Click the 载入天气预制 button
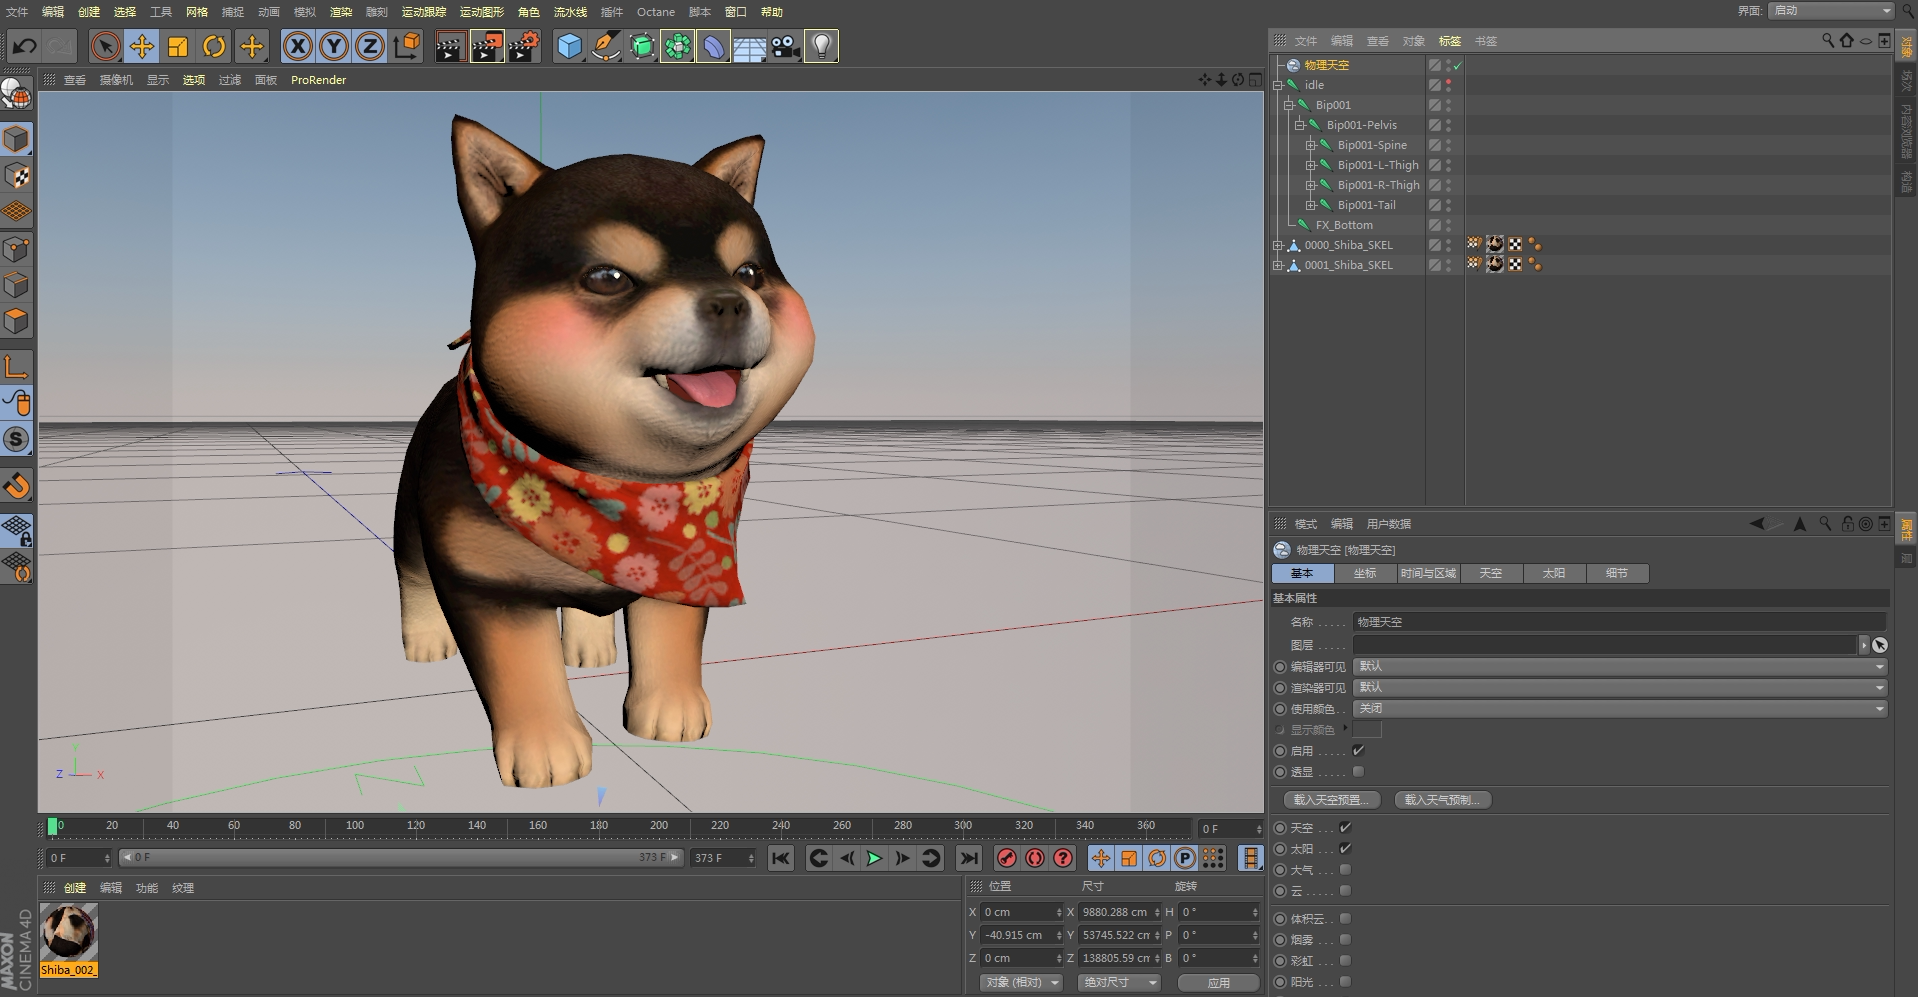Viewport: 1918px width, 997px height. 1443,800
